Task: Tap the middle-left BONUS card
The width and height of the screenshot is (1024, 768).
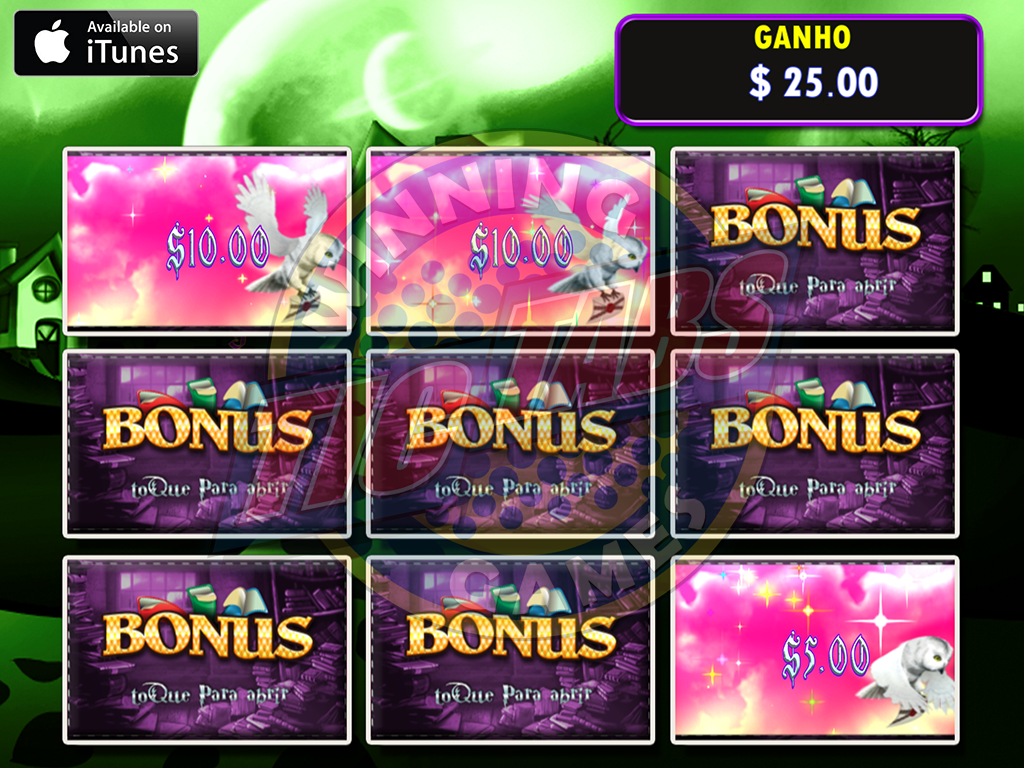Action: pos(207,444)
